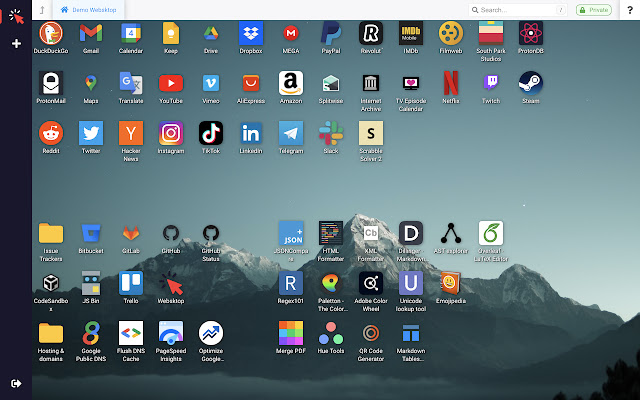Click the XML Formatter icon

click(371, 233)
